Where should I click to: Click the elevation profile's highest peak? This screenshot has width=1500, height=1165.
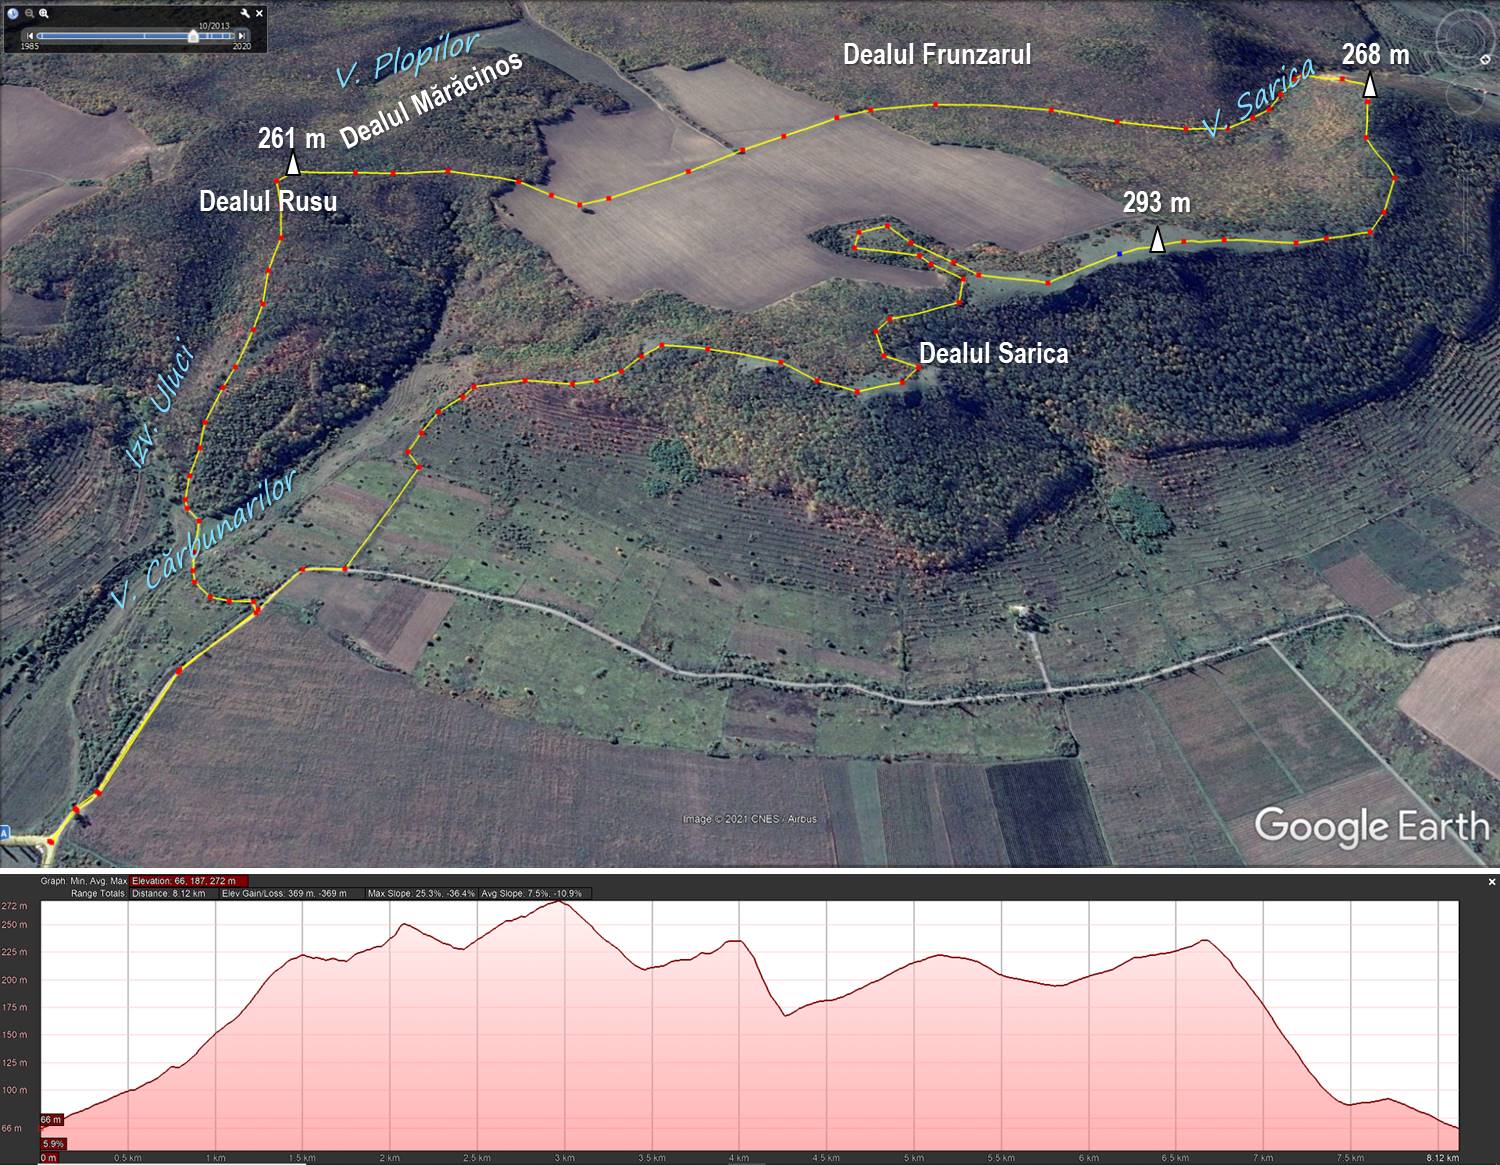[559, 902]
